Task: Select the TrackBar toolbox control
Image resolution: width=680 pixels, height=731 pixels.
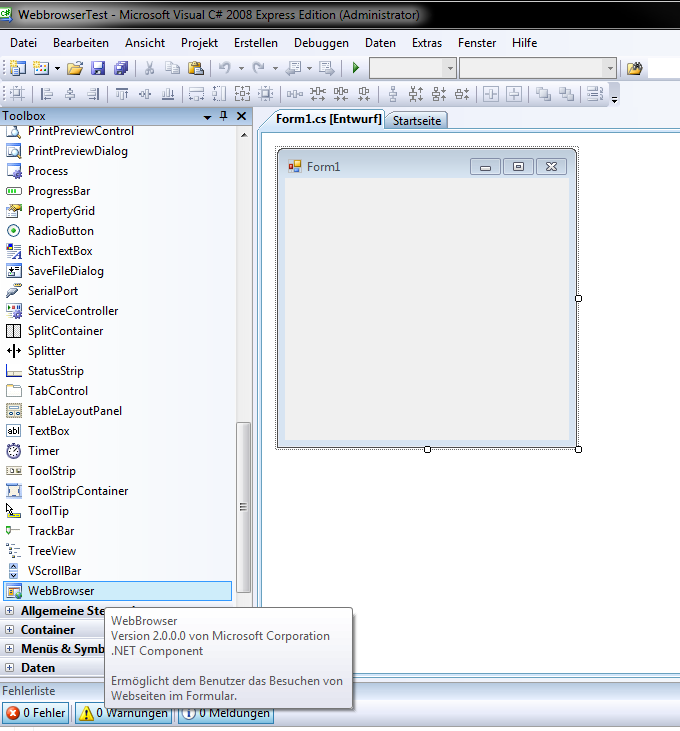Action: (117, 531)
